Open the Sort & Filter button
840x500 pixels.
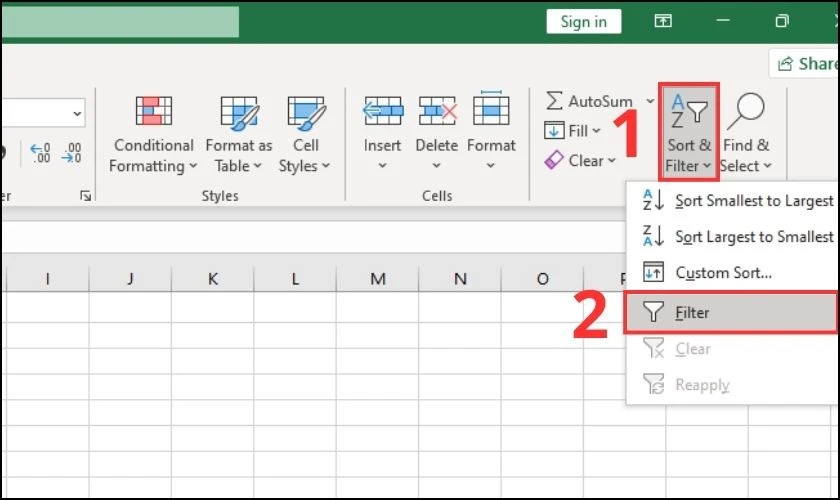689,132
